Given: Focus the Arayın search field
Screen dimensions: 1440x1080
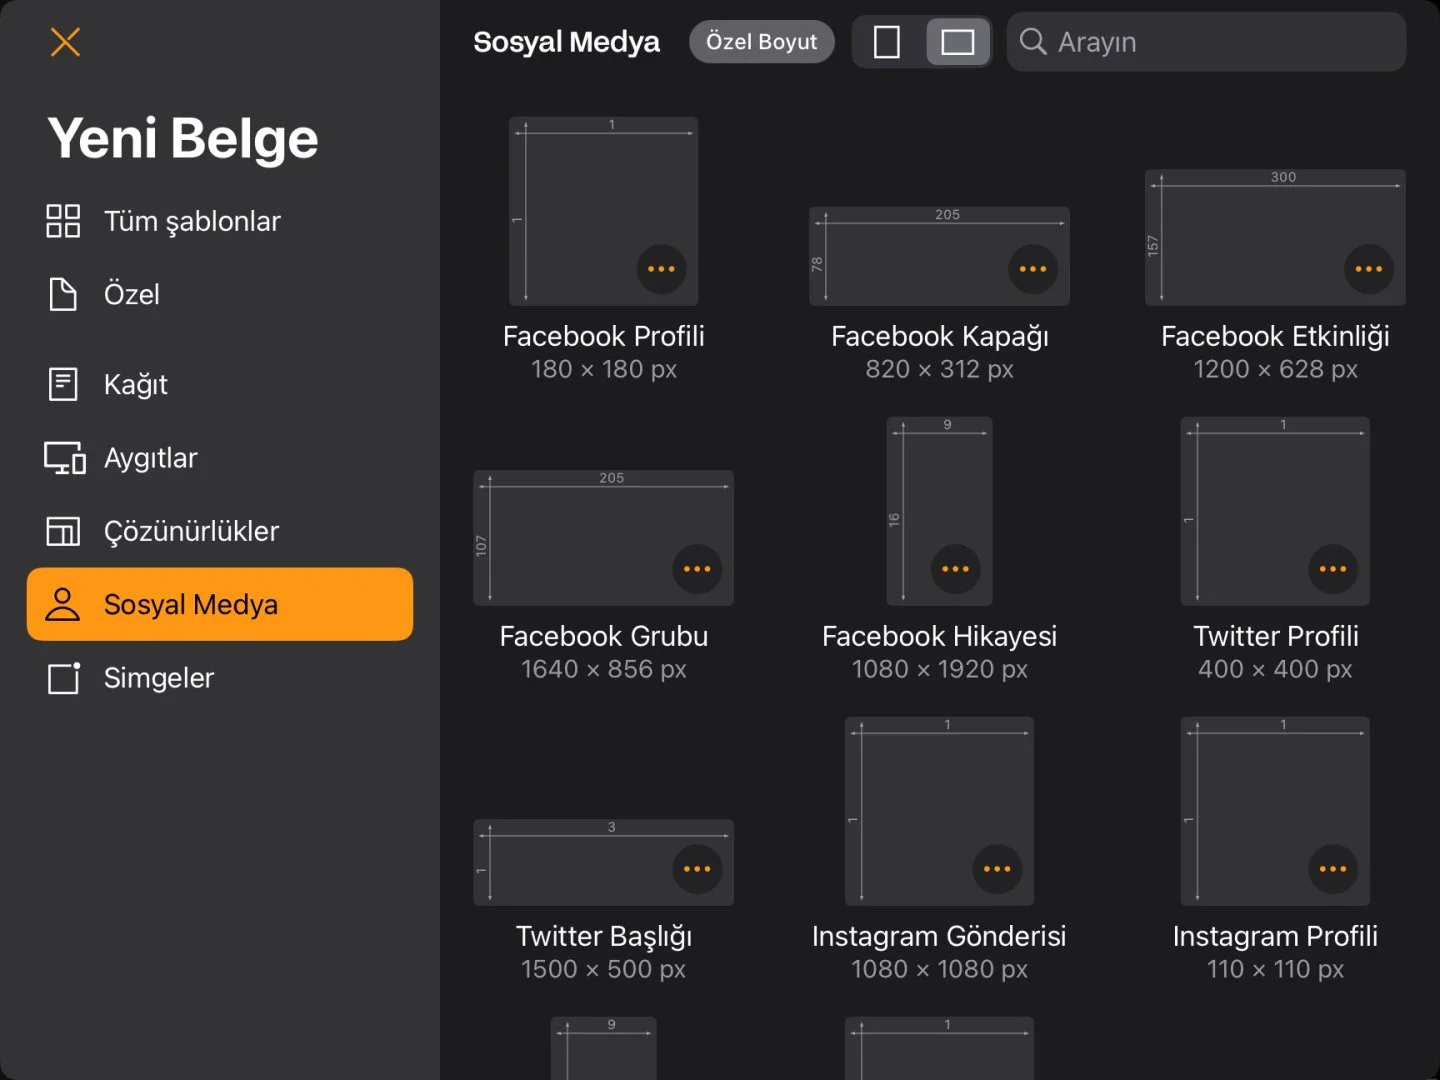Looking at the screenshot, I should (x=1206, y=42).
